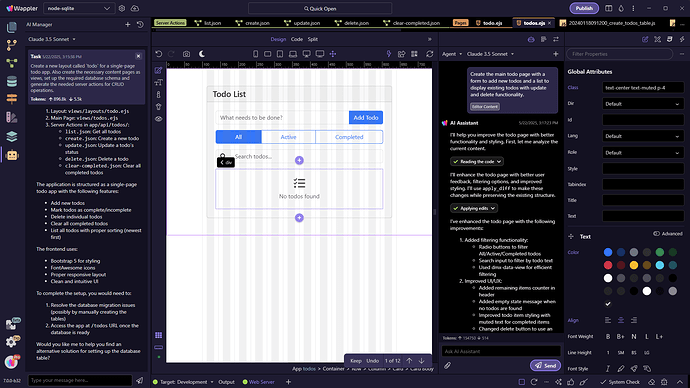
Task: Click the Quick Open search bar
Action: click(x=320, y=8)
